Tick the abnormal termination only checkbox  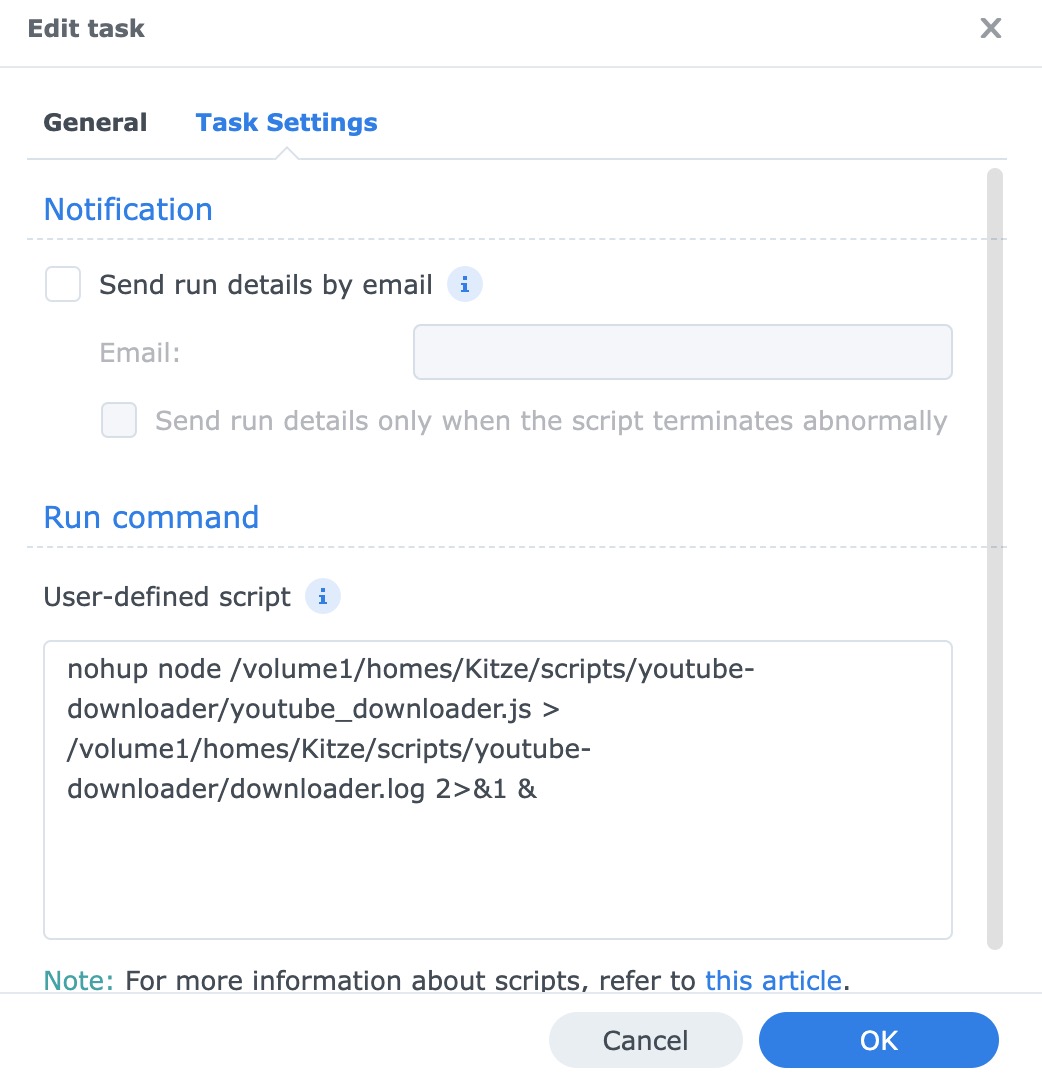pos(119,421)
